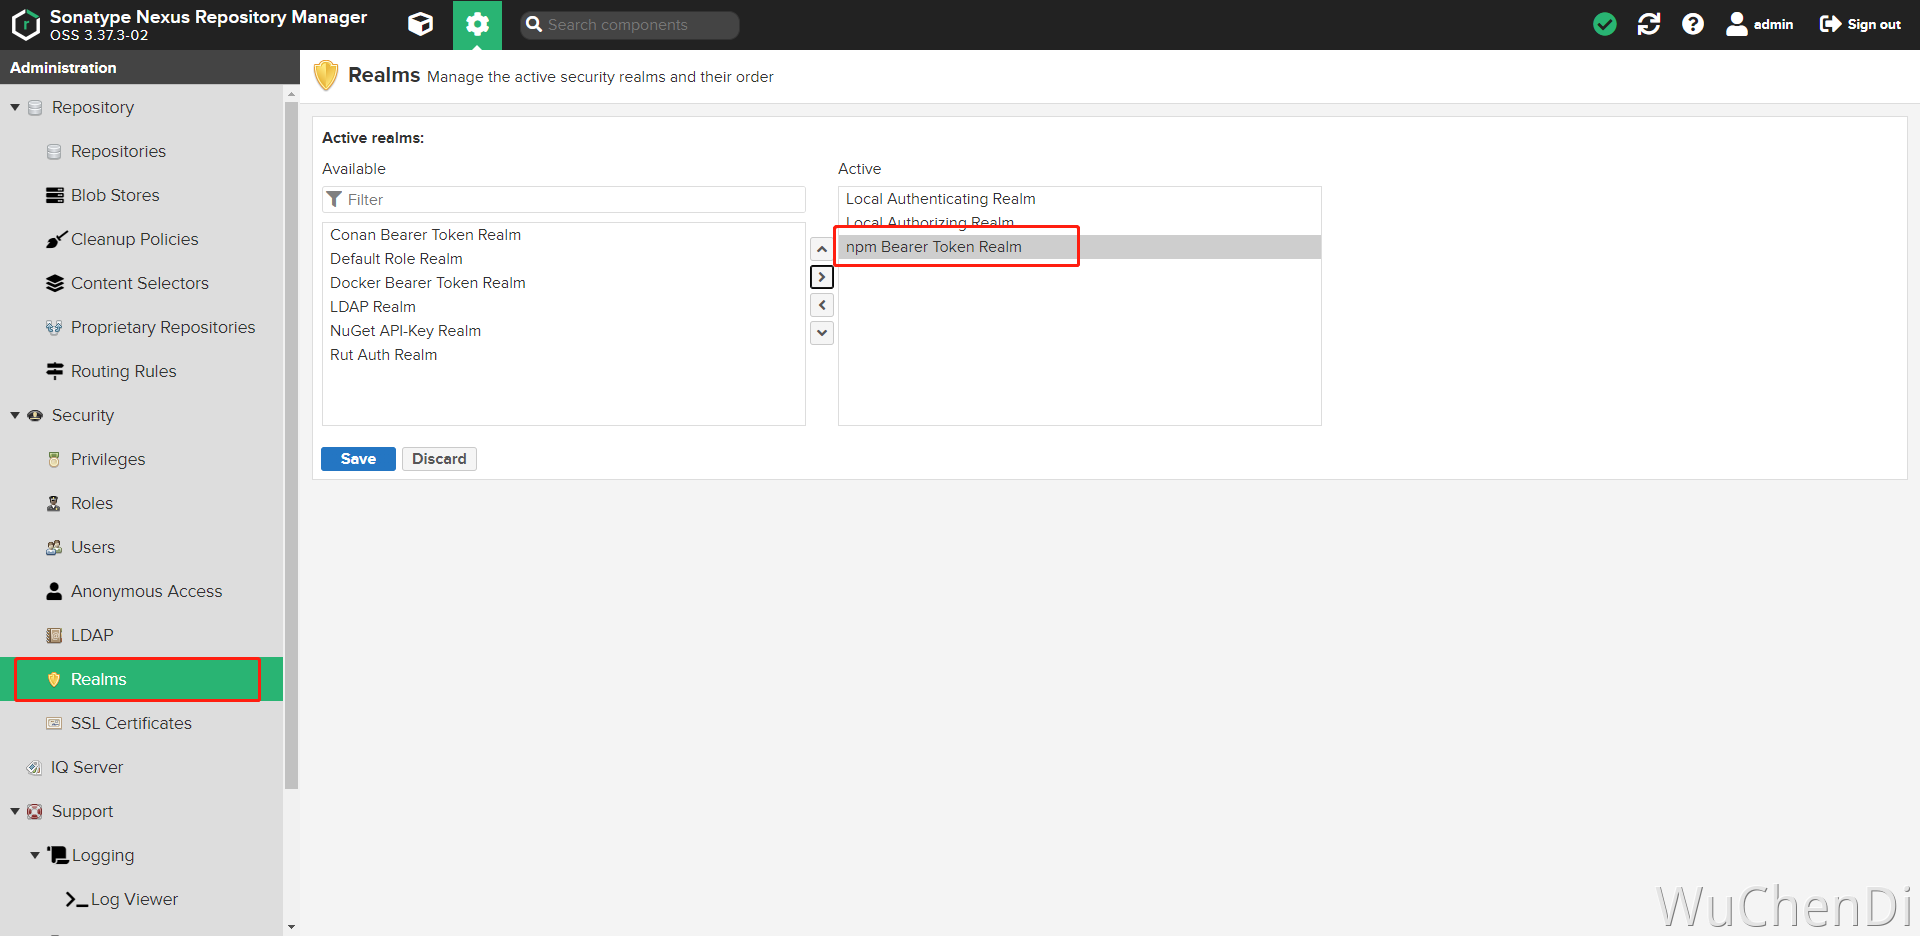The height and width of the screenshot is (936, 1920).
Task: Discard the realm changes
Action: tap(439, 459)
